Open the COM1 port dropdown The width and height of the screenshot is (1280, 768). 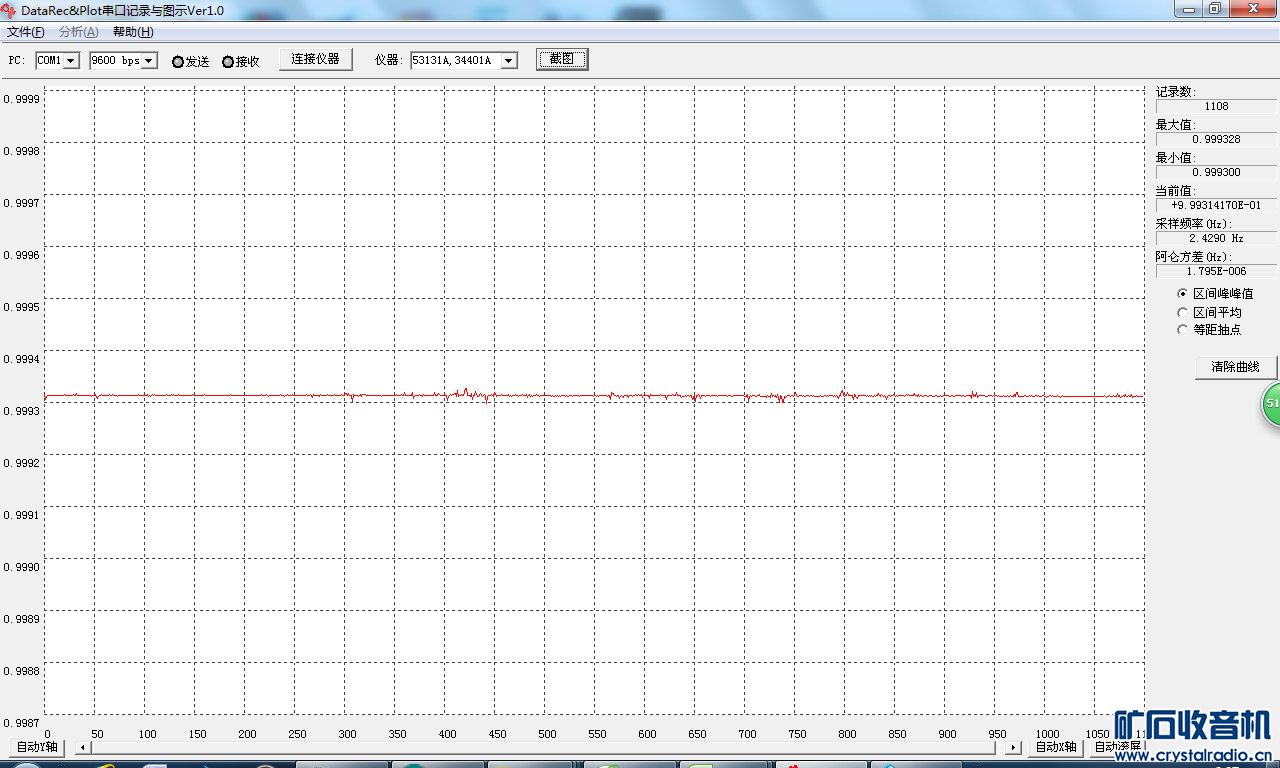coord(71,61)
